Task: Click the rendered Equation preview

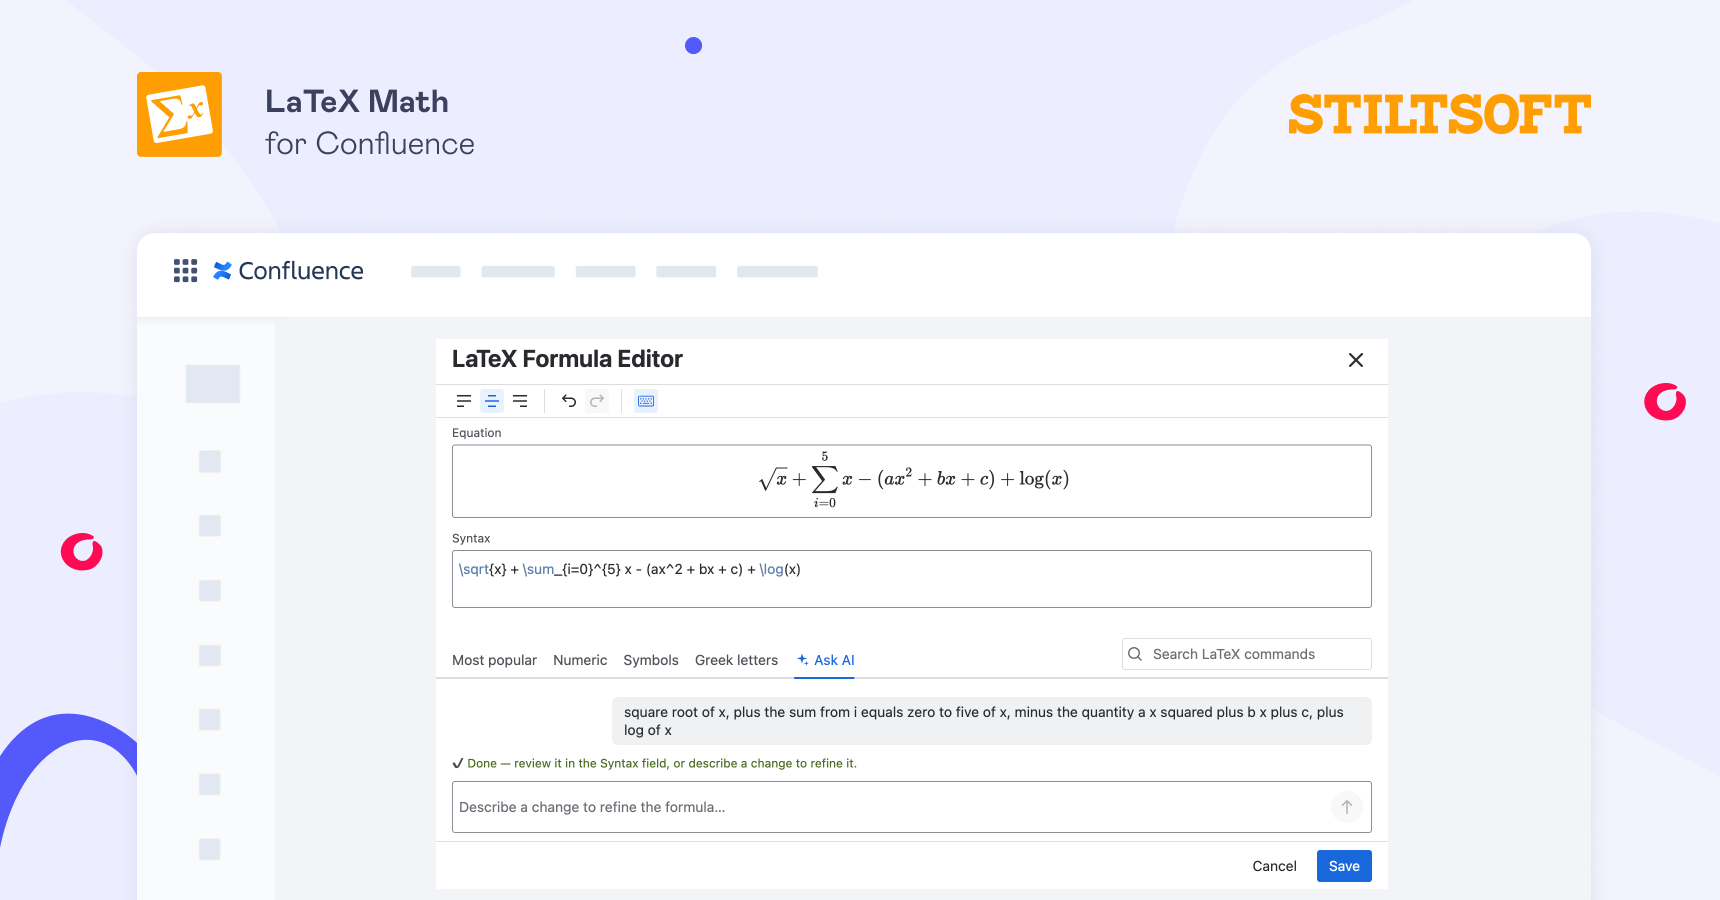Action: click(x=912, y=481)
